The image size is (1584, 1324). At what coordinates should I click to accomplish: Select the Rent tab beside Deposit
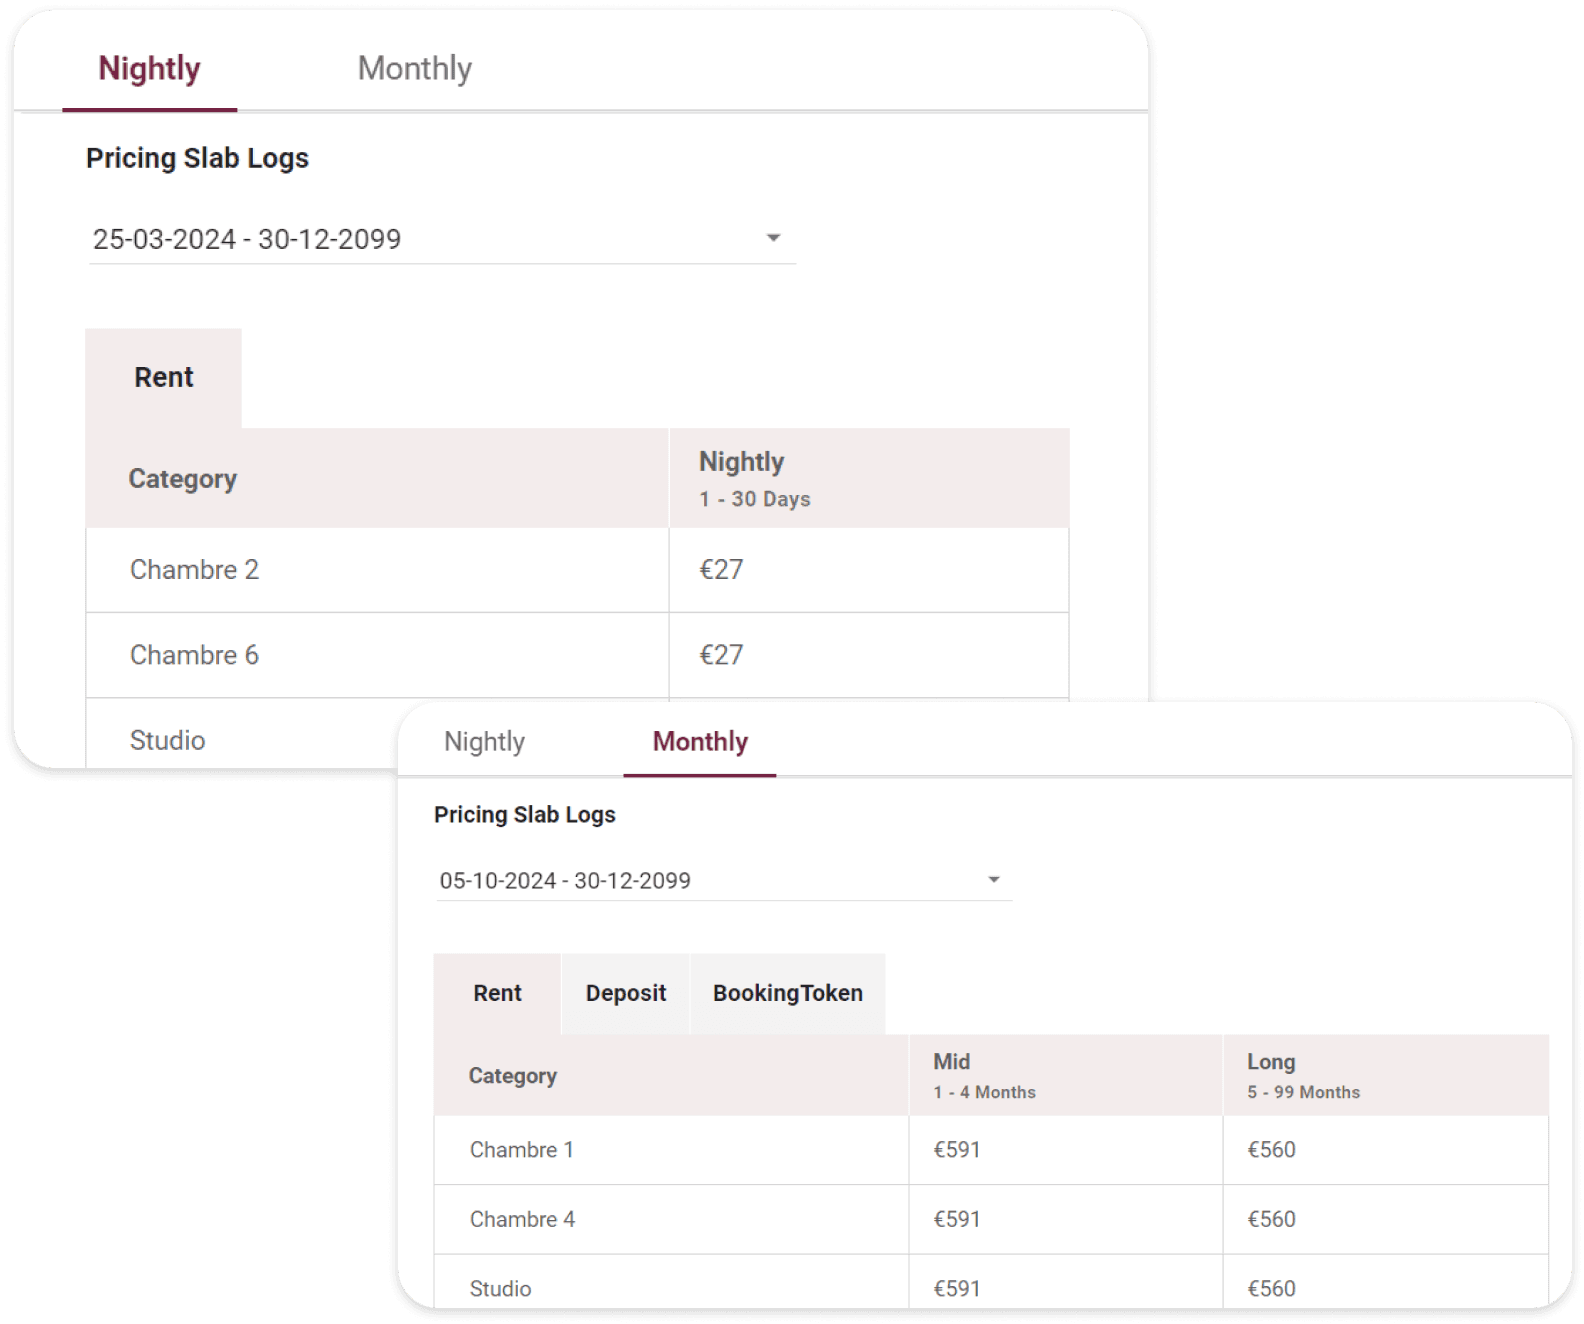497,993
